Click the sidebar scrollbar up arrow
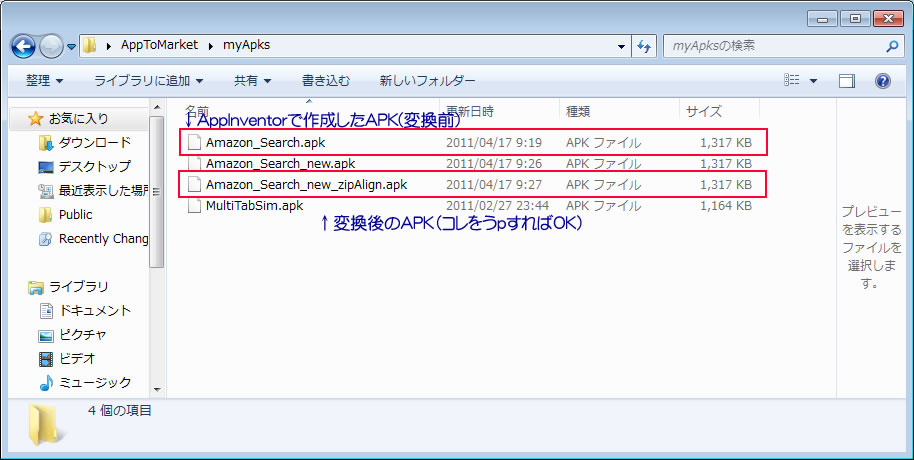This screenshot has height=460, width=914. (156, 107)
